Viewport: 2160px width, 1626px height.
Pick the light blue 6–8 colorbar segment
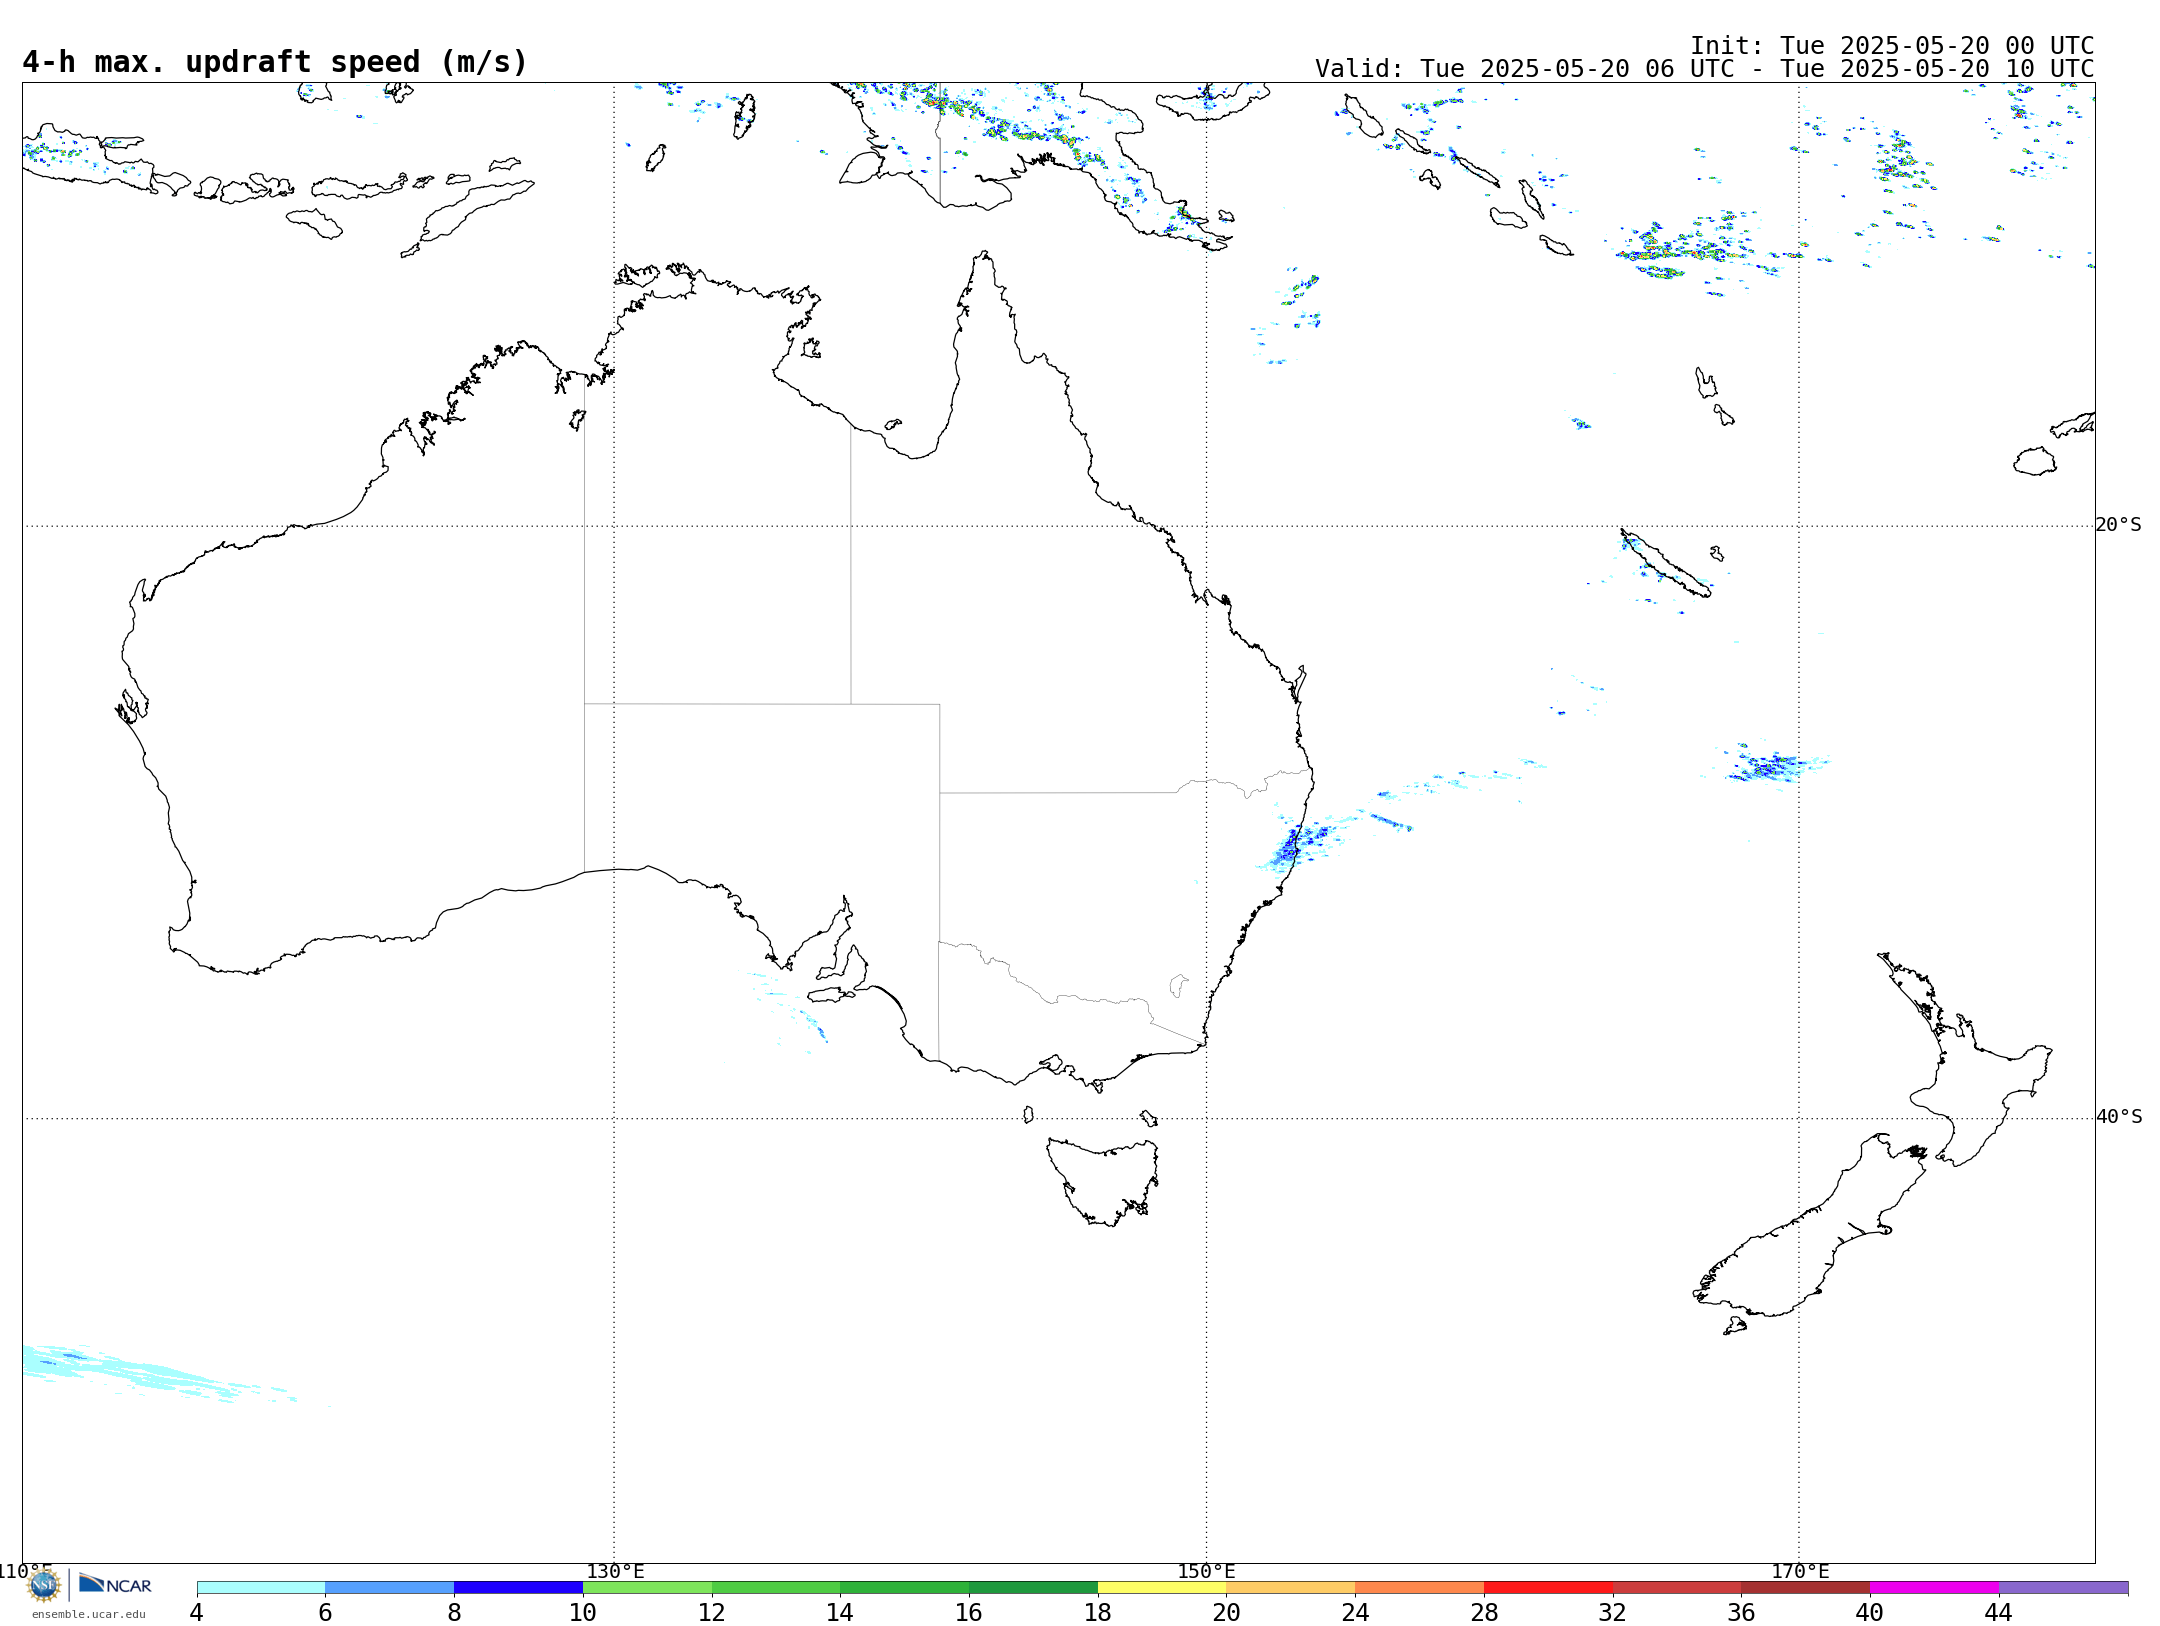coord(390,1588)
